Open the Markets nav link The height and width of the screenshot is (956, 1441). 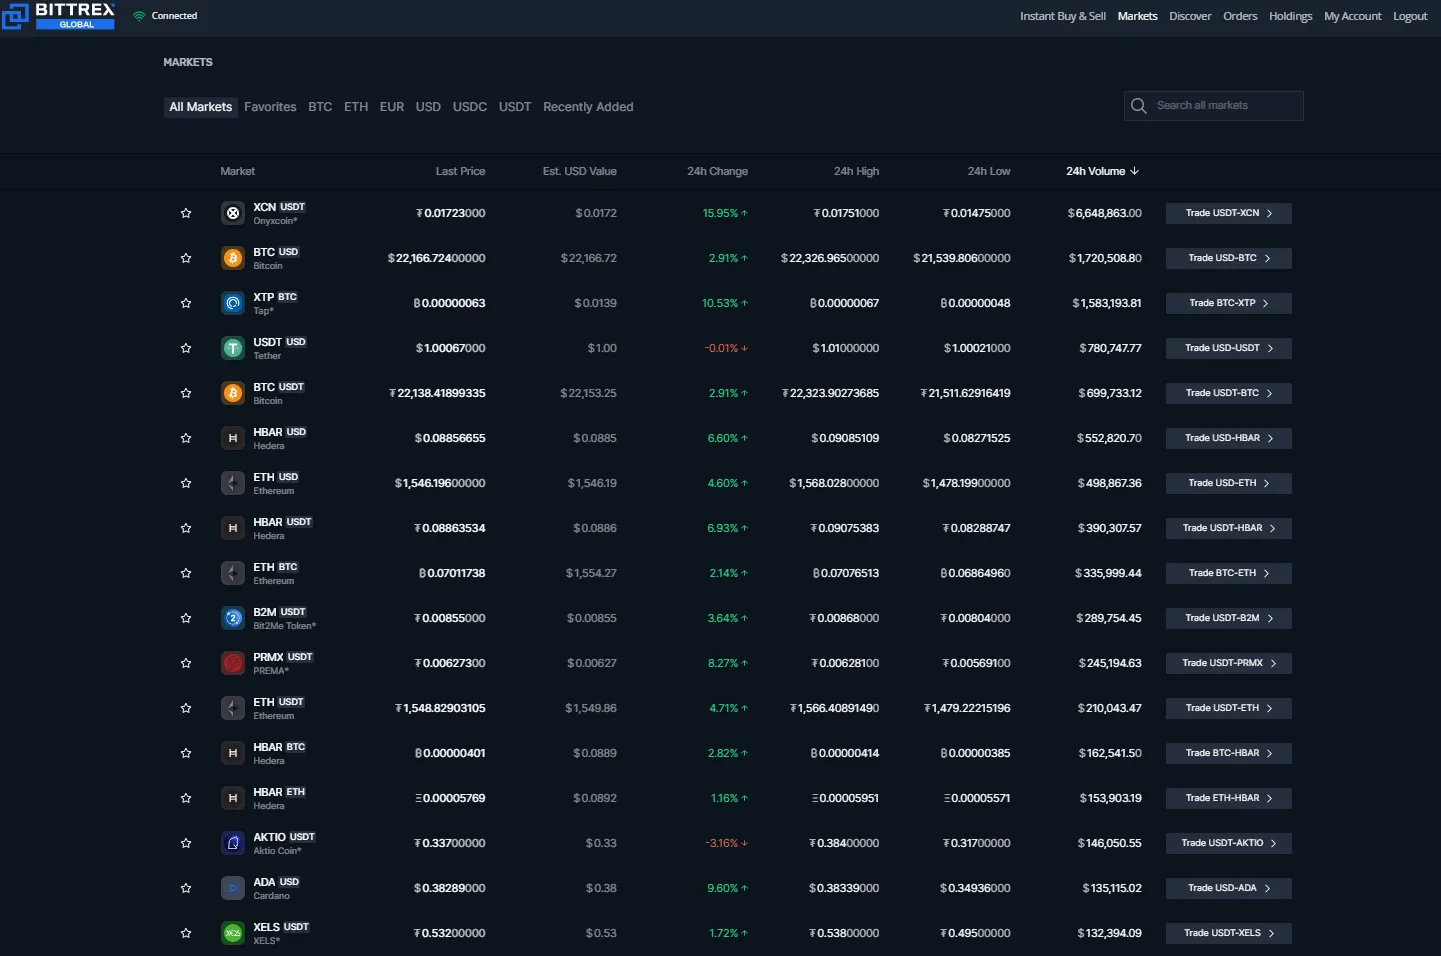pos(1137,16)
